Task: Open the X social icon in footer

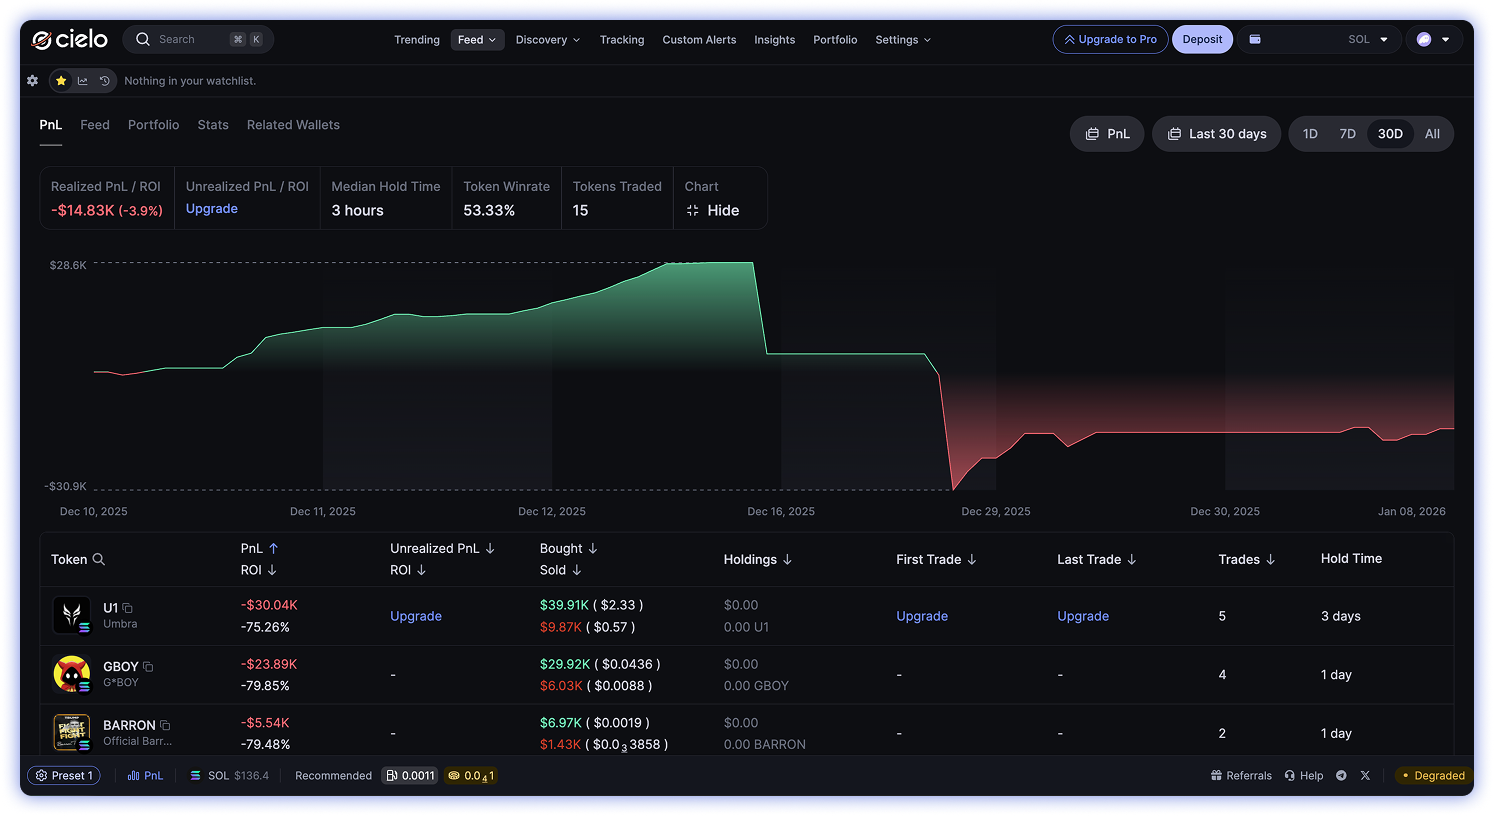Action: 1365,776
